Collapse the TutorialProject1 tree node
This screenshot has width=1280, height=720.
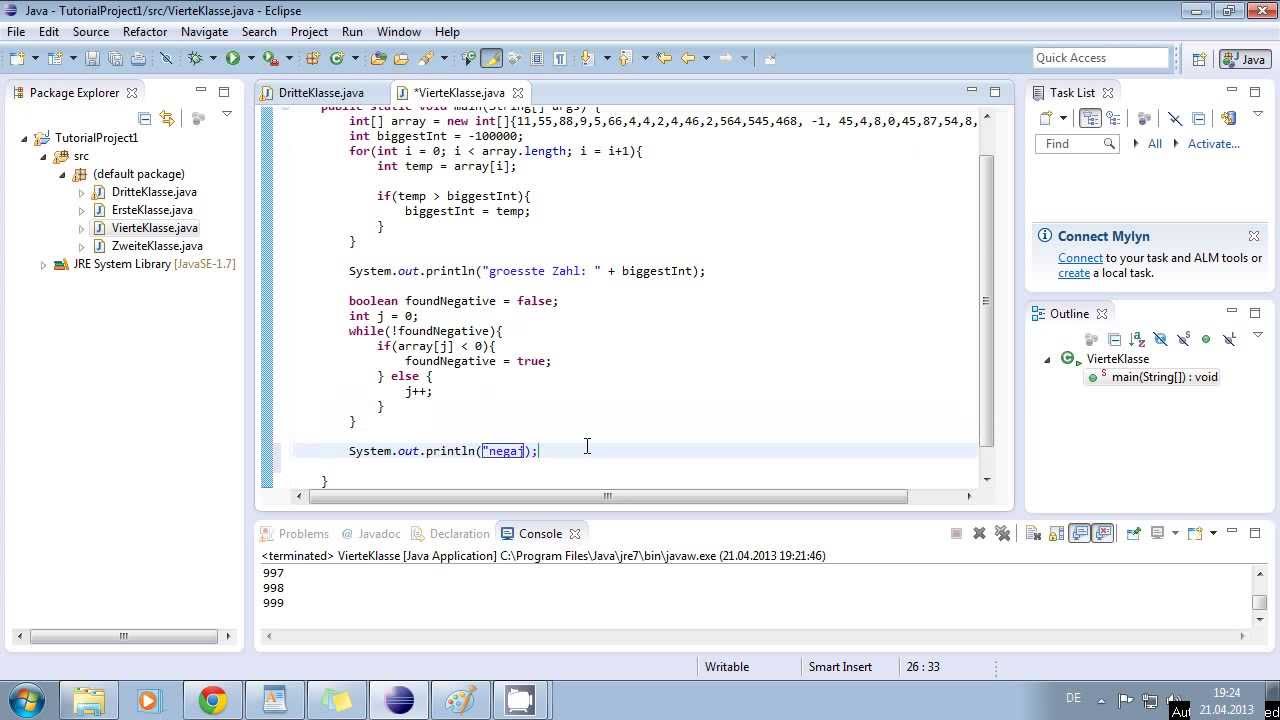[x=25, y=139]
